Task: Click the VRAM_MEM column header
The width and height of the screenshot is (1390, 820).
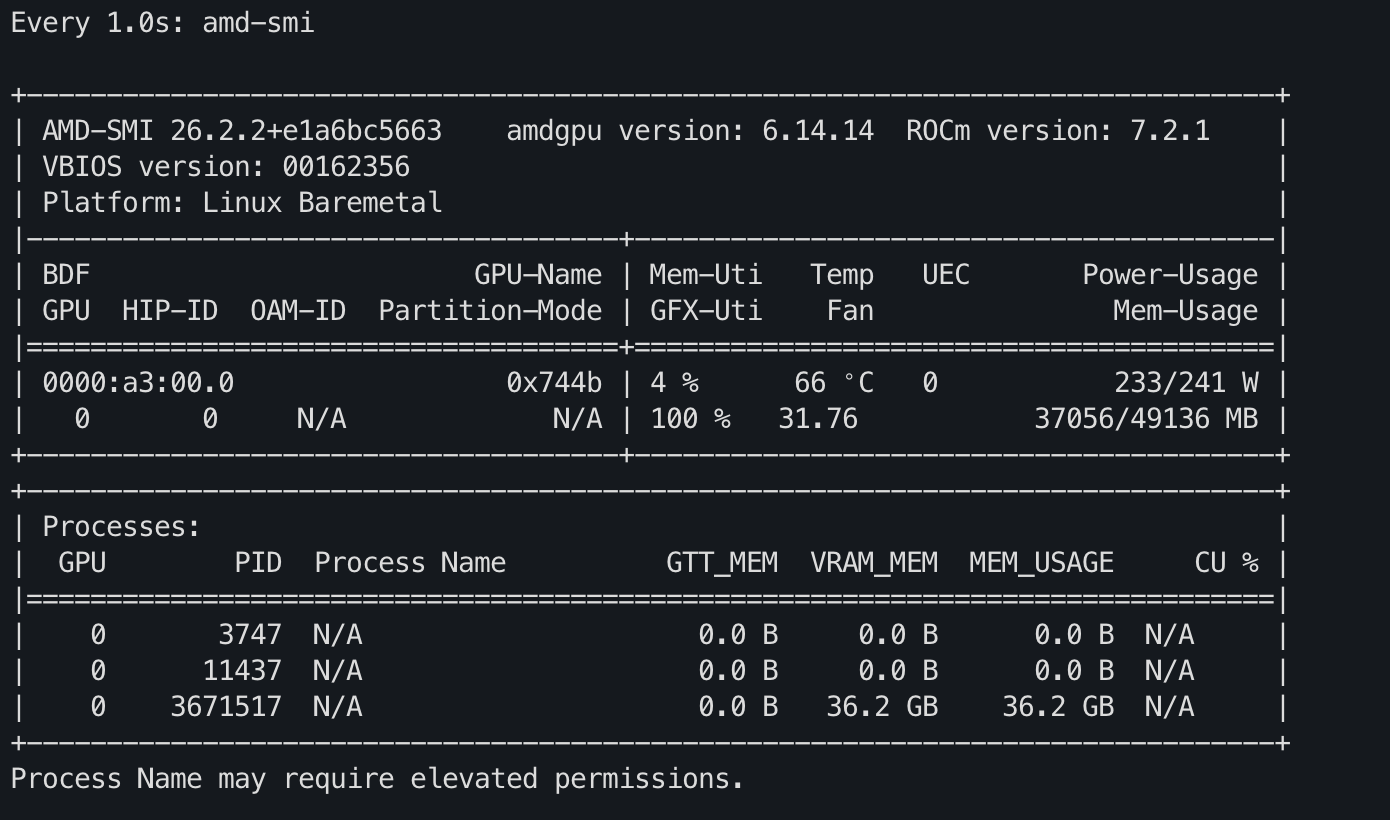Action: coord(874,563)
